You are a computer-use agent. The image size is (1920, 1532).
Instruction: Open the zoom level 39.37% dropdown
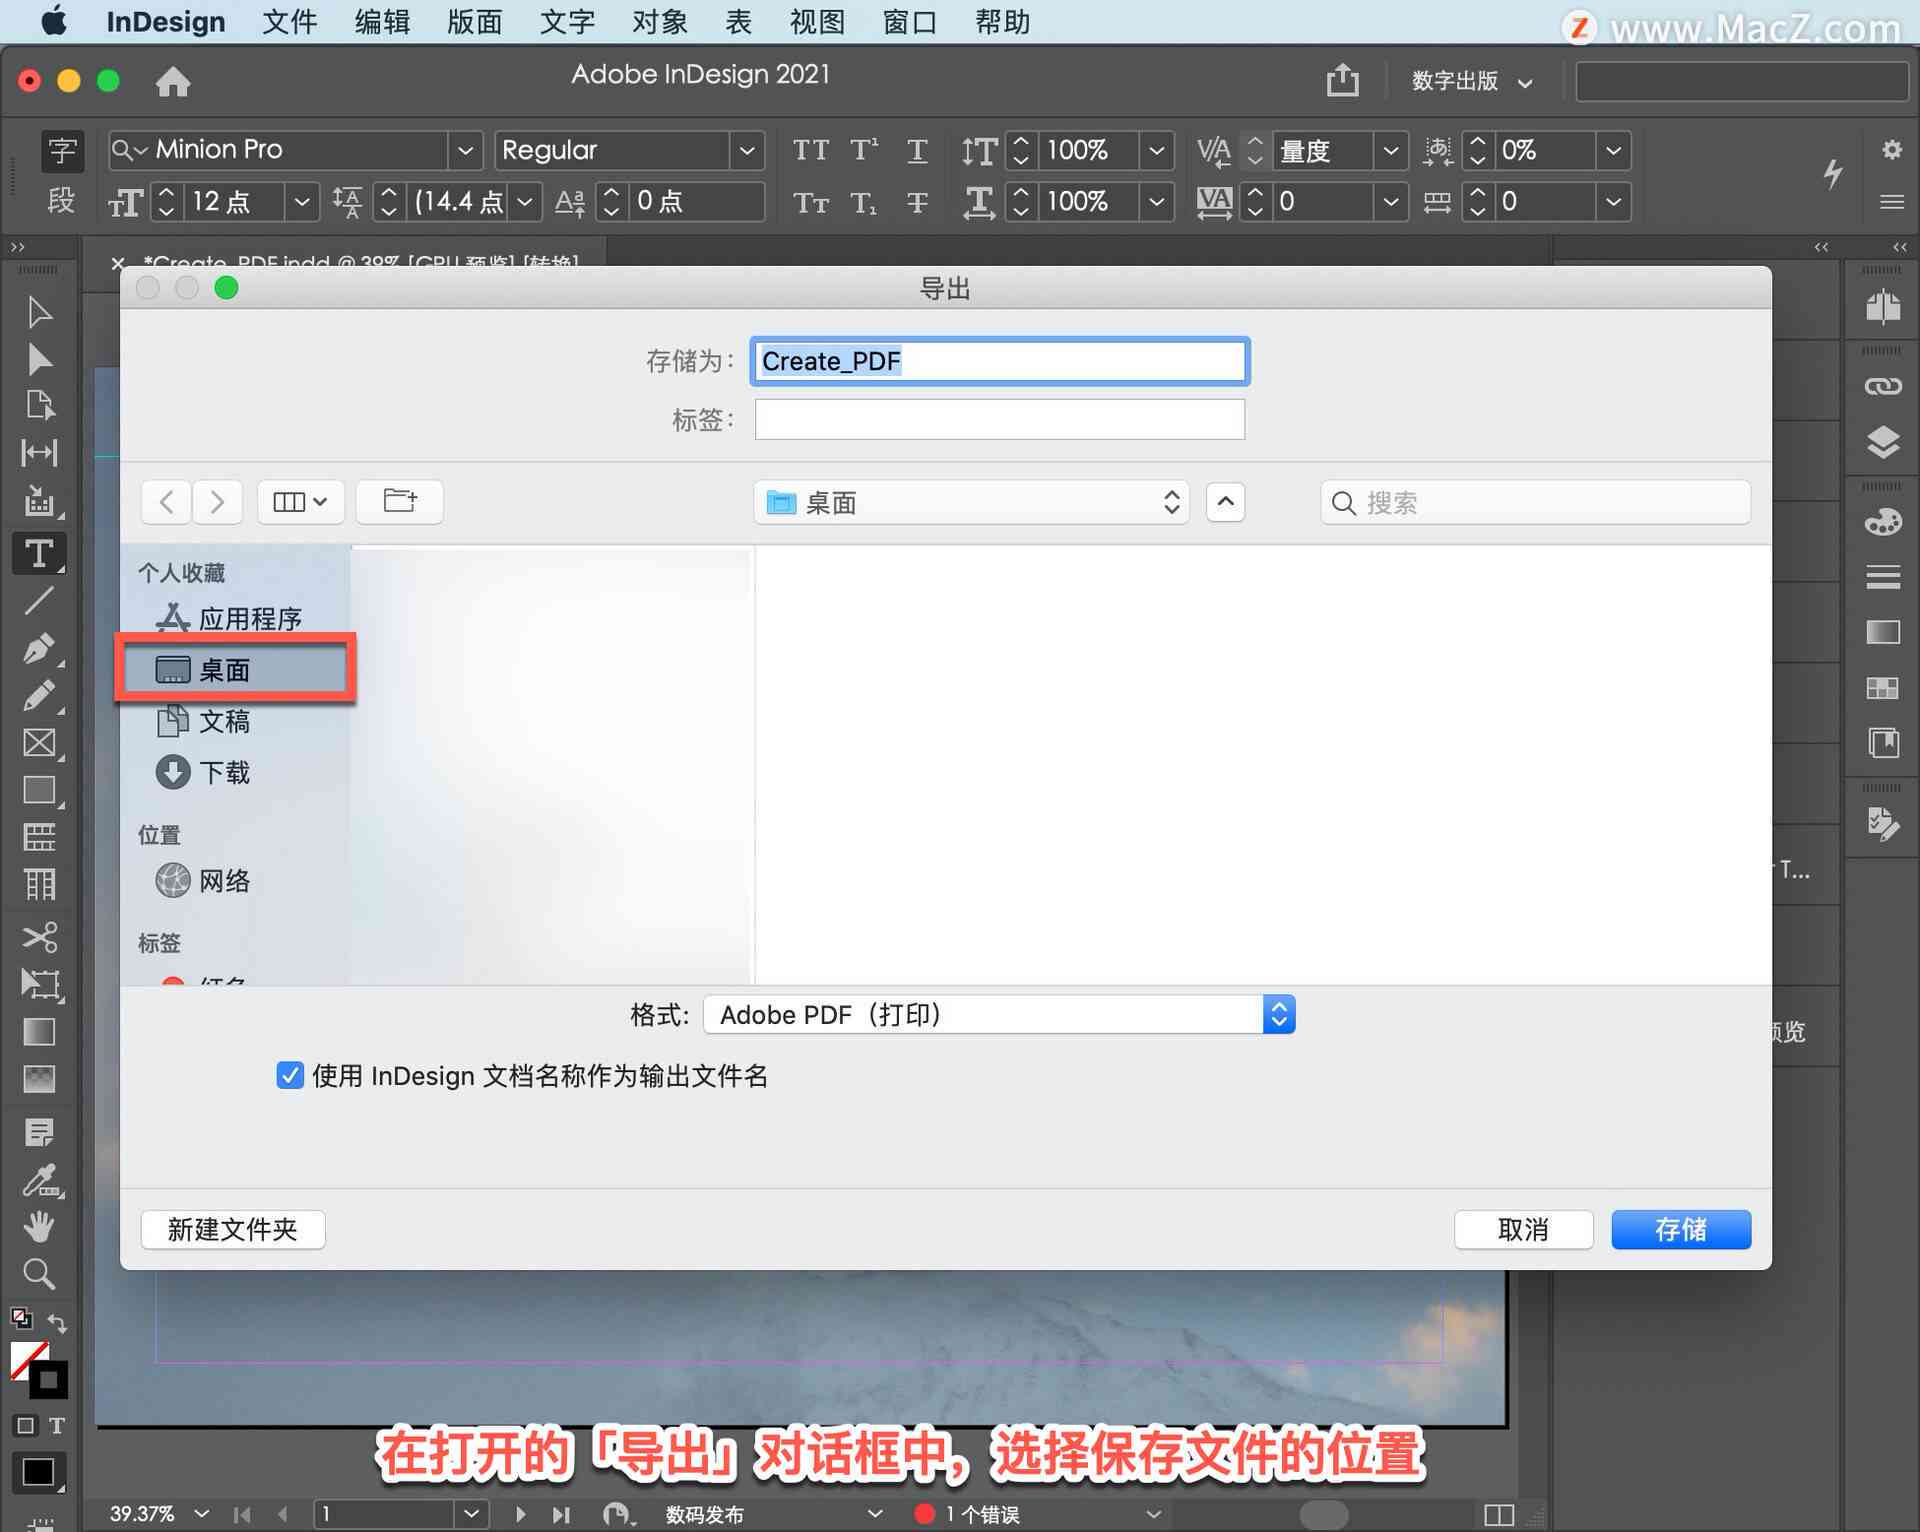(x=201, y=1513)
